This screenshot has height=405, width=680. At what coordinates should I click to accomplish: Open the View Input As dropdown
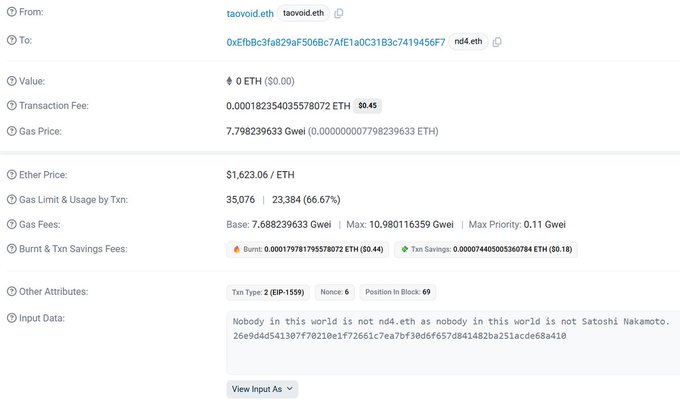pyautogui.click(x=262, y=389)
